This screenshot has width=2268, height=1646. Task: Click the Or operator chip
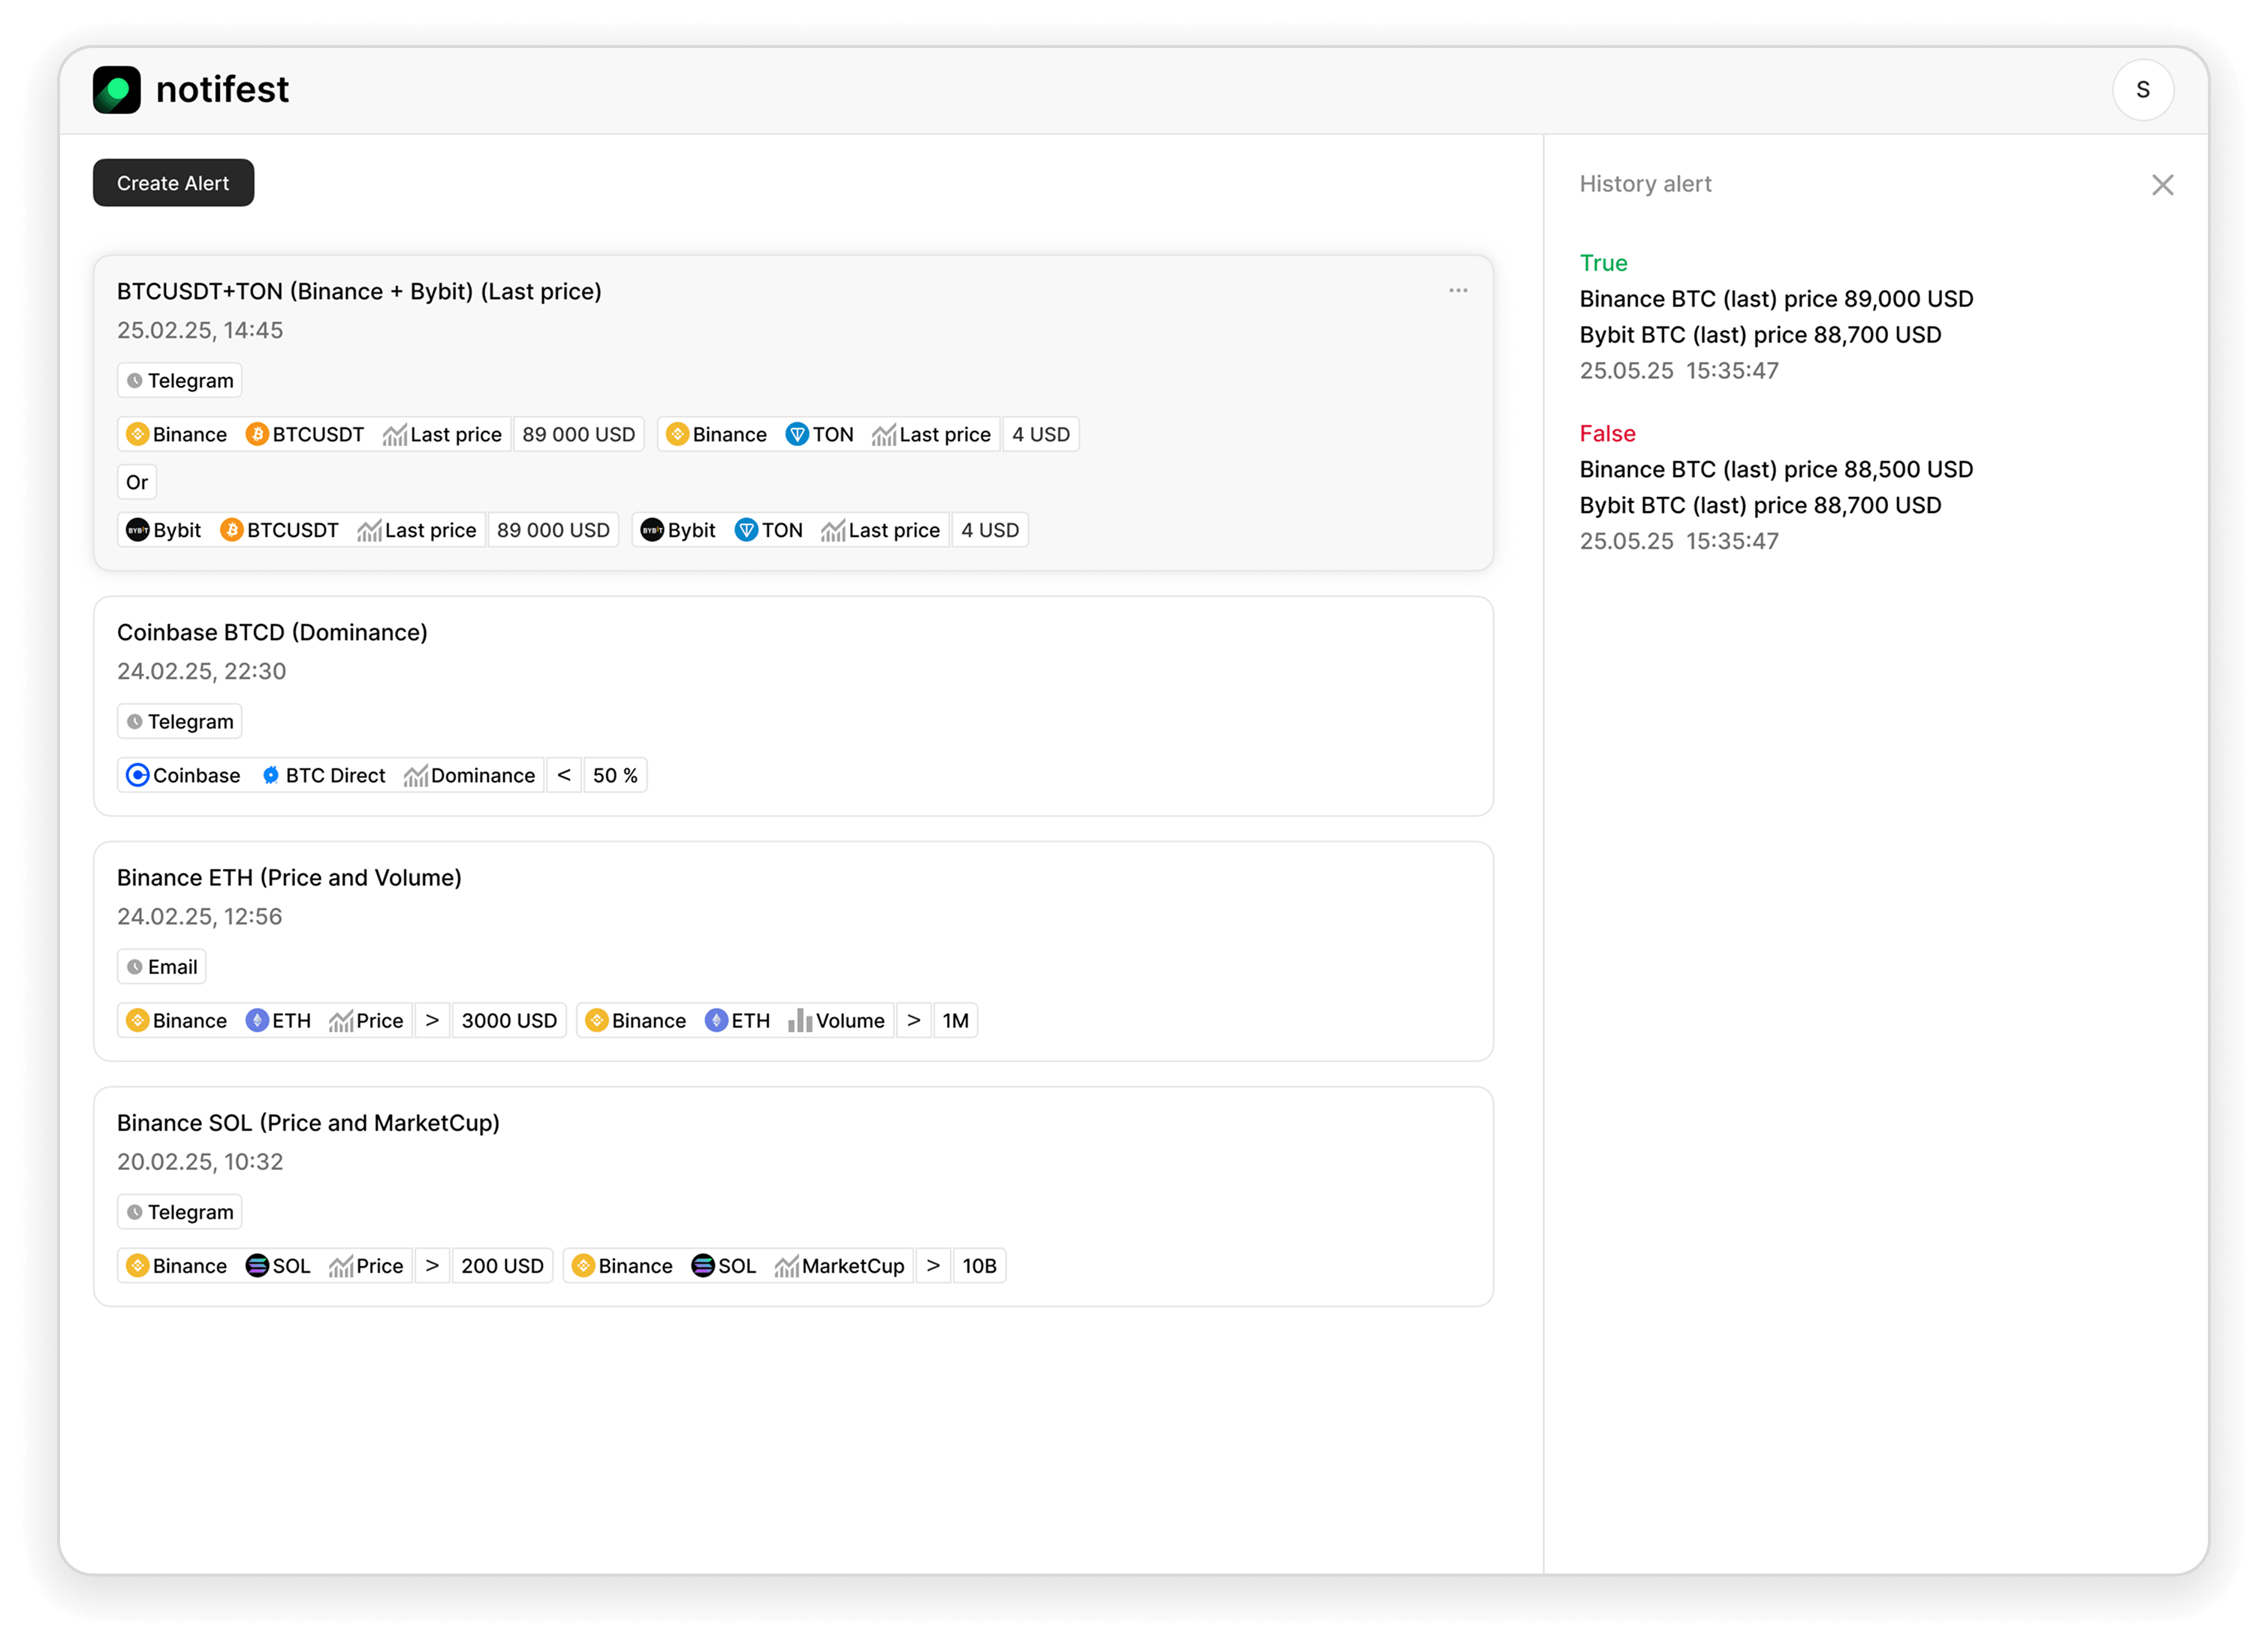point(137,482)
